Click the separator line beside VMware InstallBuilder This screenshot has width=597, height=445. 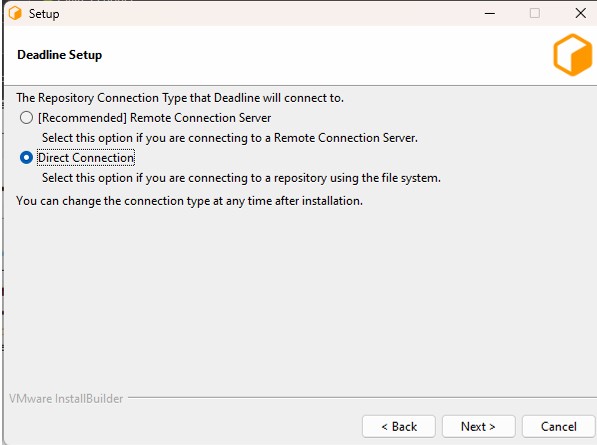click(x=362, y=398)
